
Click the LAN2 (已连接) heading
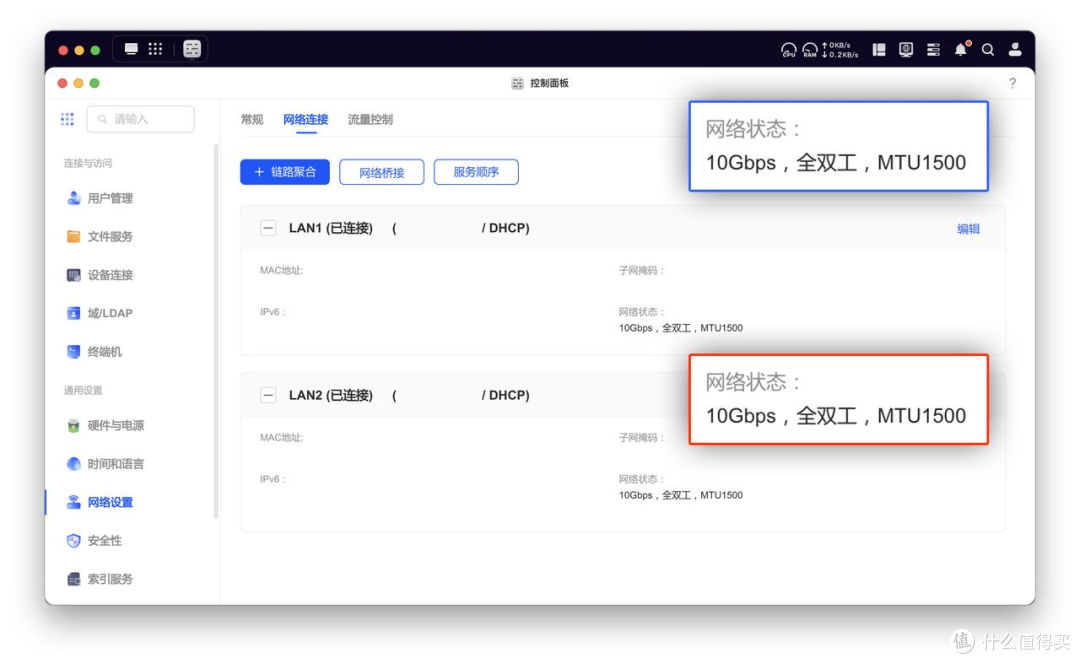(331, 395)
